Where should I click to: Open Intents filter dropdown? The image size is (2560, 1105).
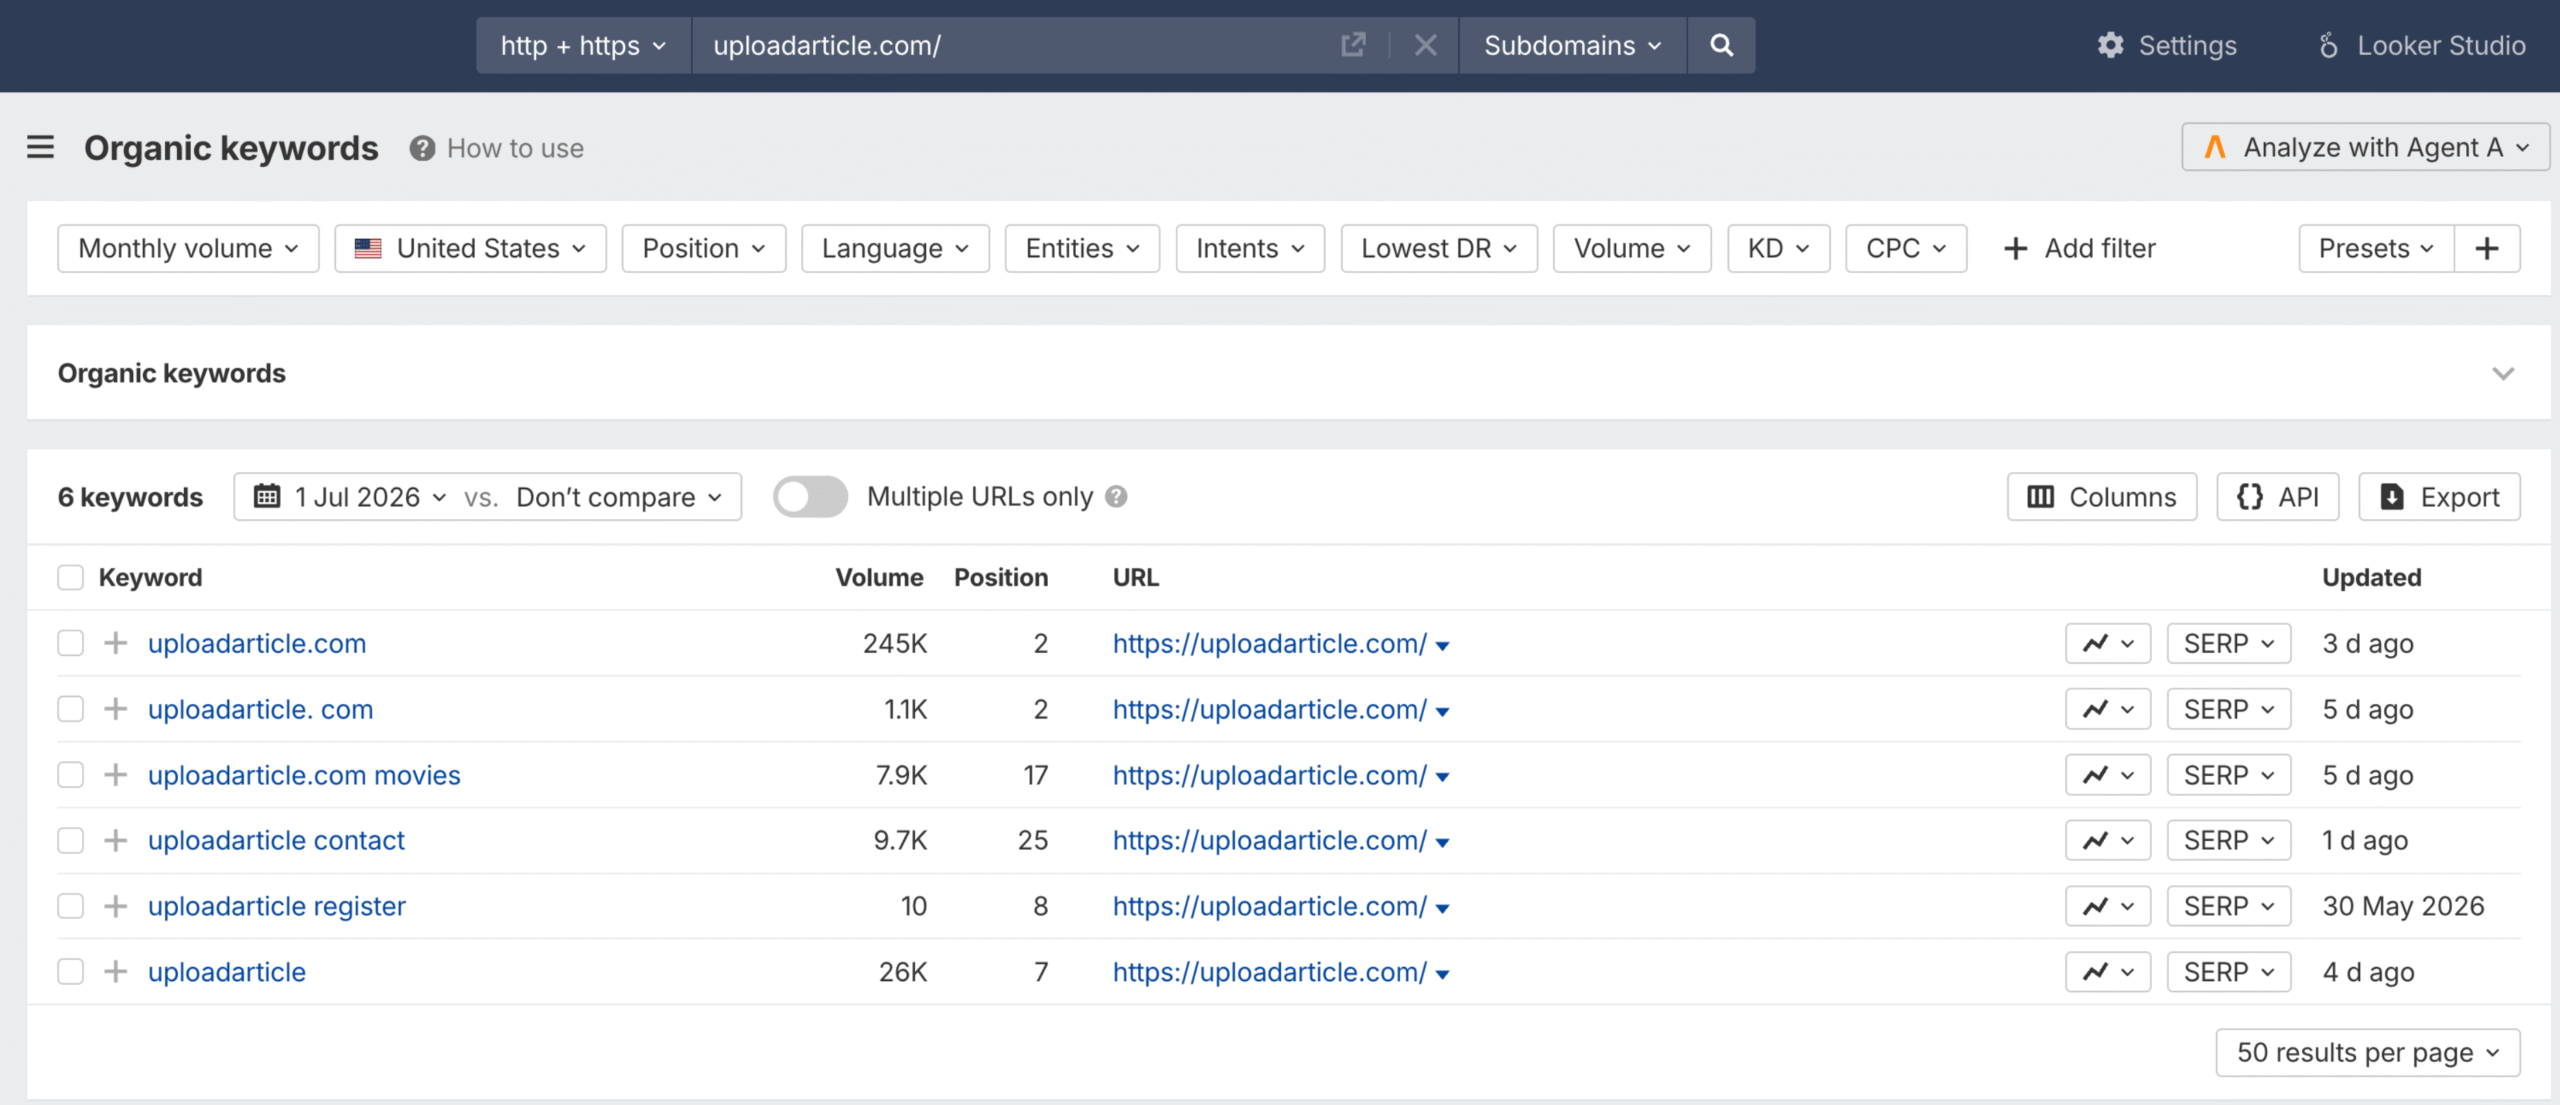click(1250, 248)
